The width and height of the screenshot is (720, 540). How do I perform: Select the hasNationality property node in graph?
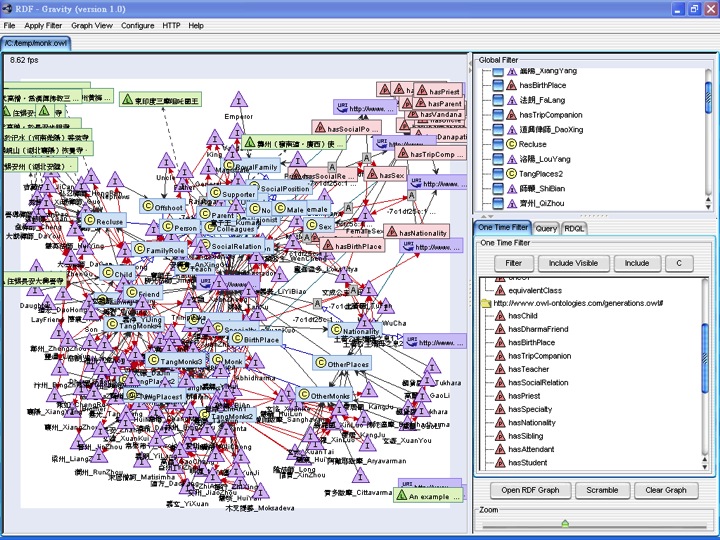point(417,232)
